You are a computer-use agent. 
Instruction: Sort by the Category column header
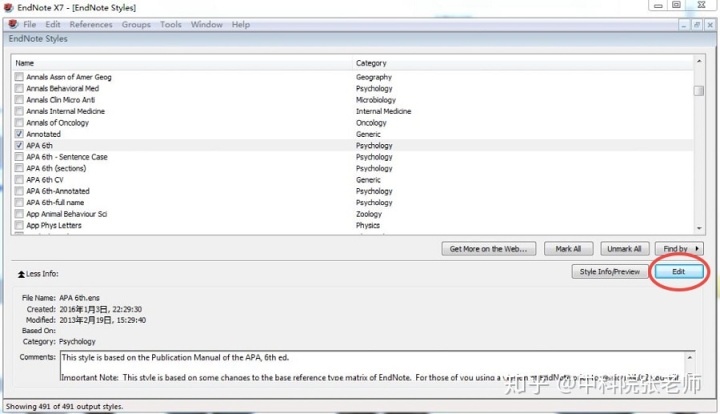pos(523,63)
